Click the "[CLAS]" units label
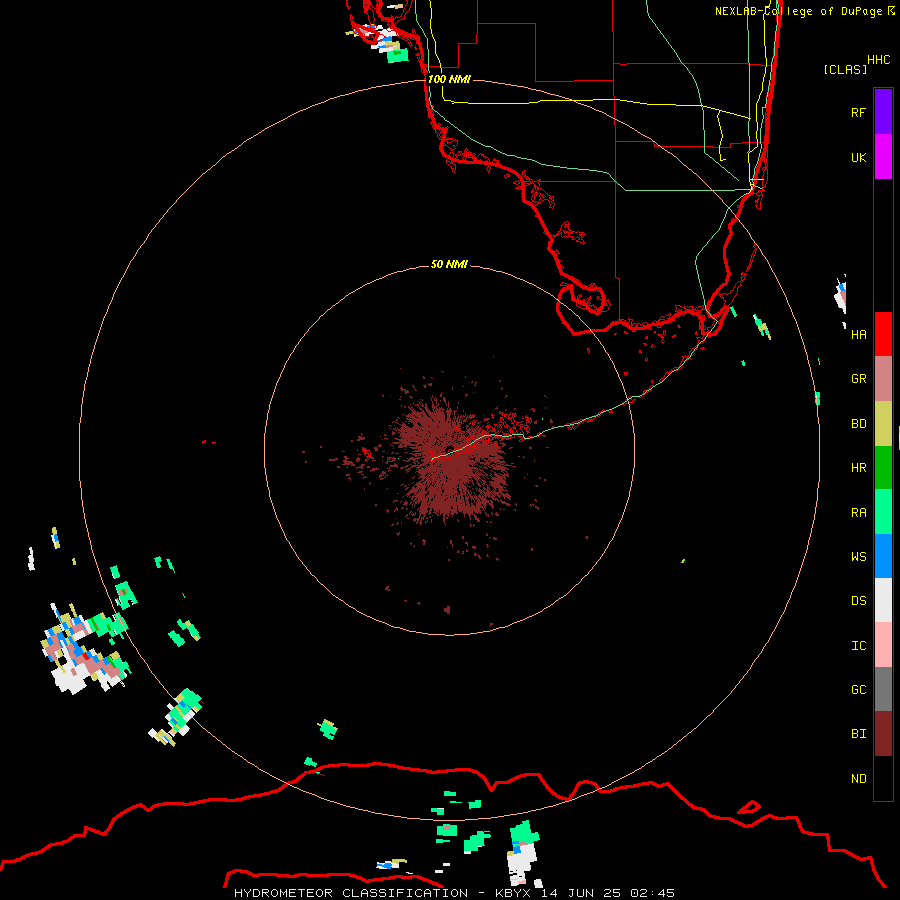Image resolution: width=900 pixels, height=900 pixels. [x=845, y=69]
